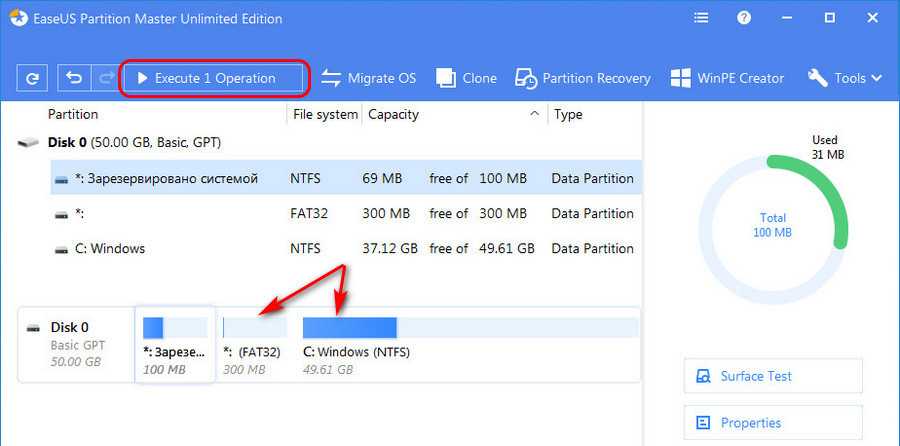
Task: Click the pin icon in title bar
Action: [700, 18]
